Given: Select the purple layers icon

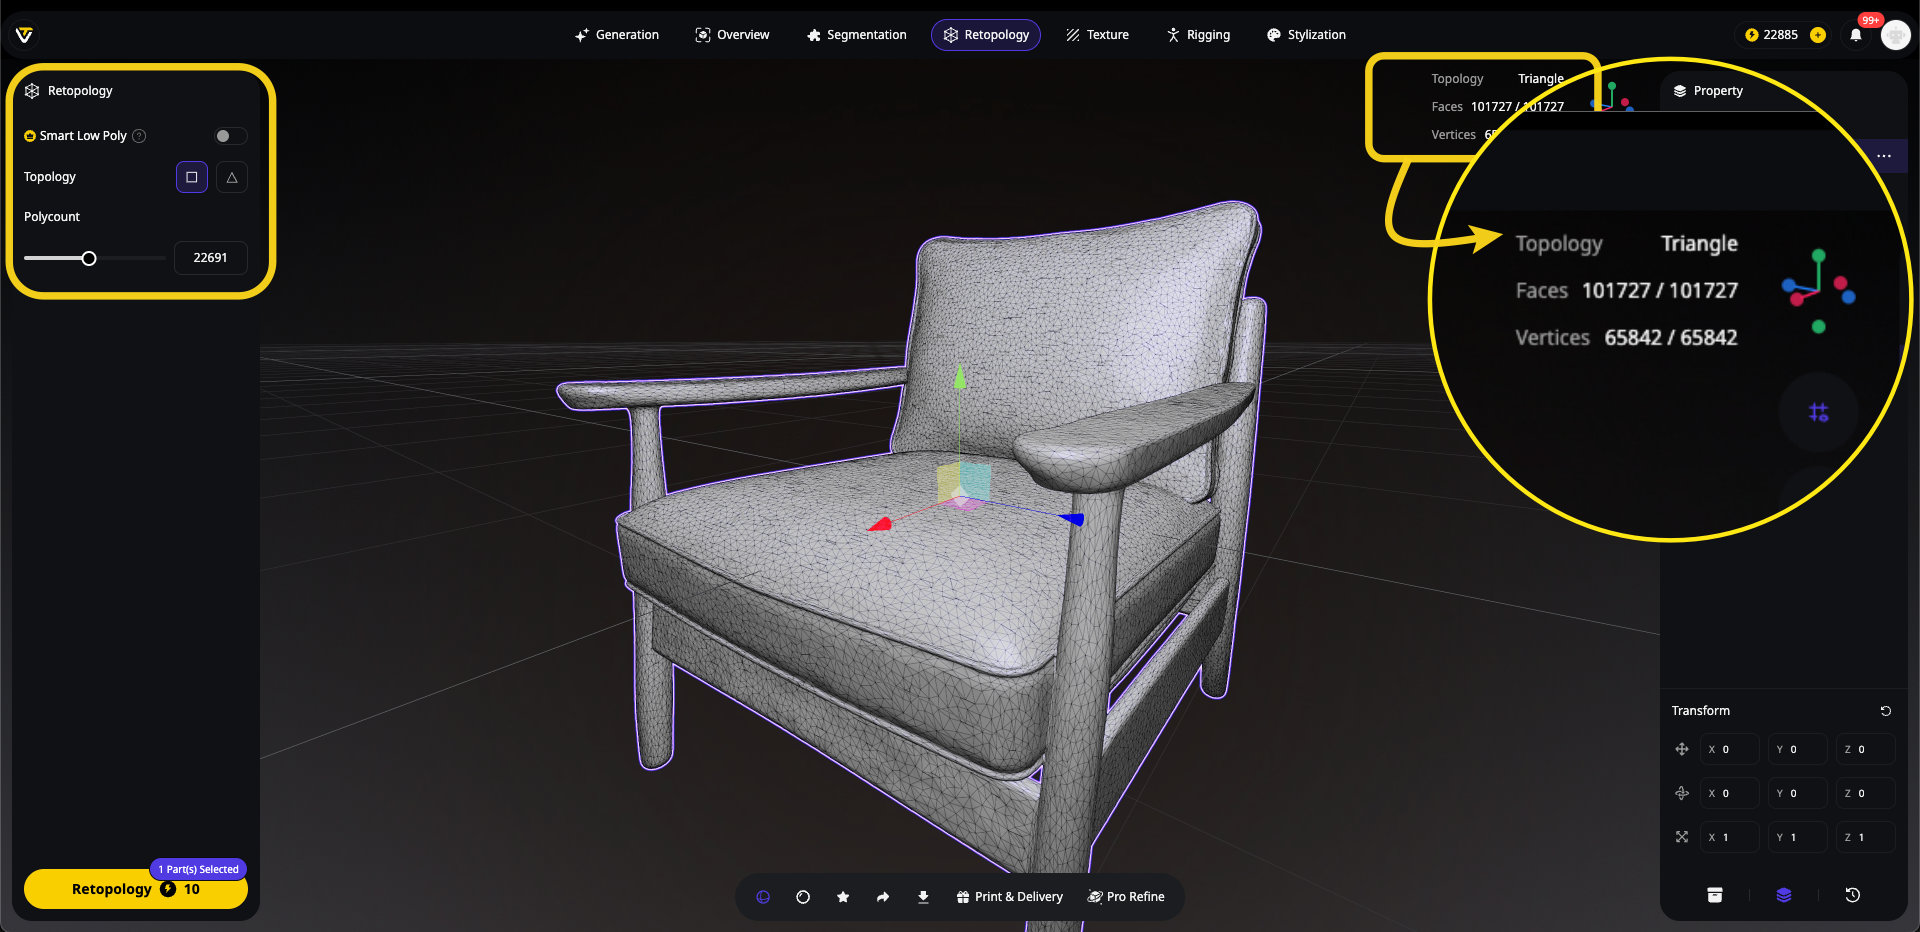Looking at the screenshot, I should click(1784, 895).
